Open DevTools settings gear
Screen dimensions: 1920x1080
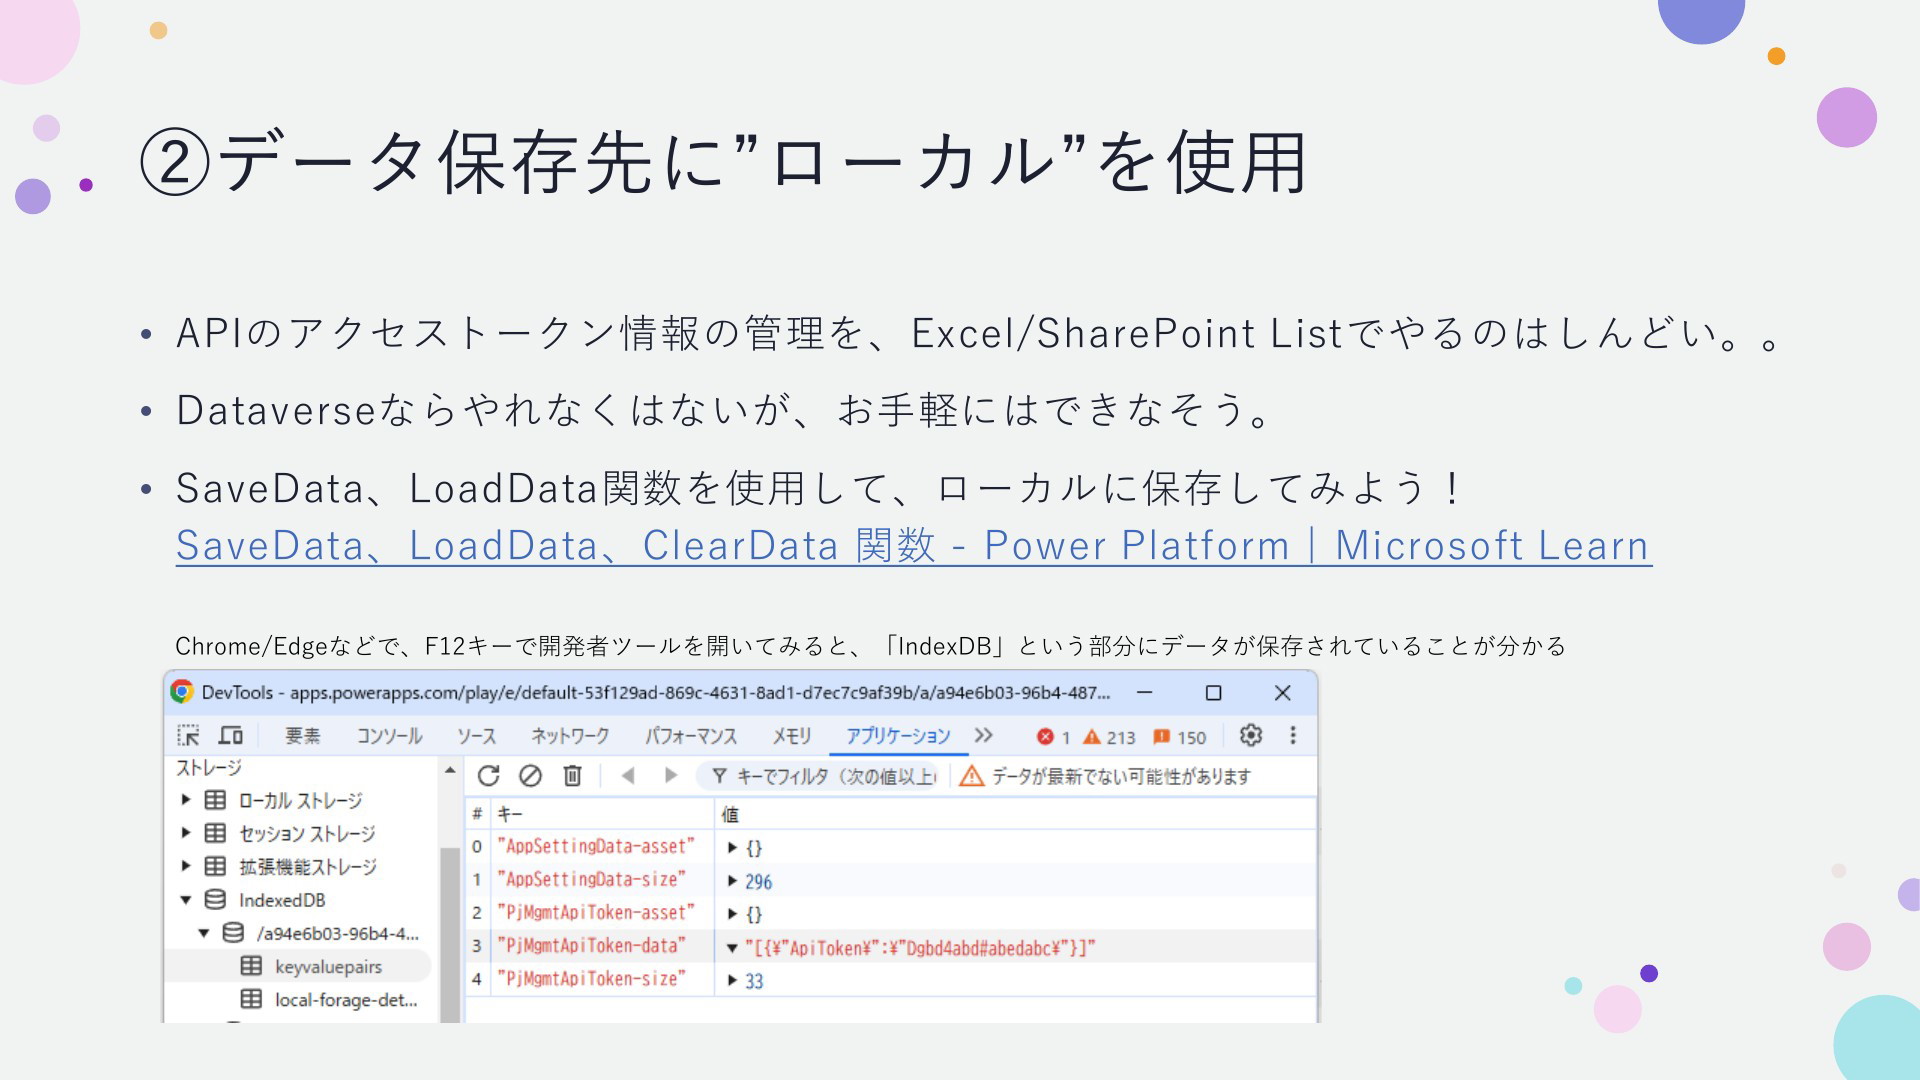click(x=1251, y=736)
